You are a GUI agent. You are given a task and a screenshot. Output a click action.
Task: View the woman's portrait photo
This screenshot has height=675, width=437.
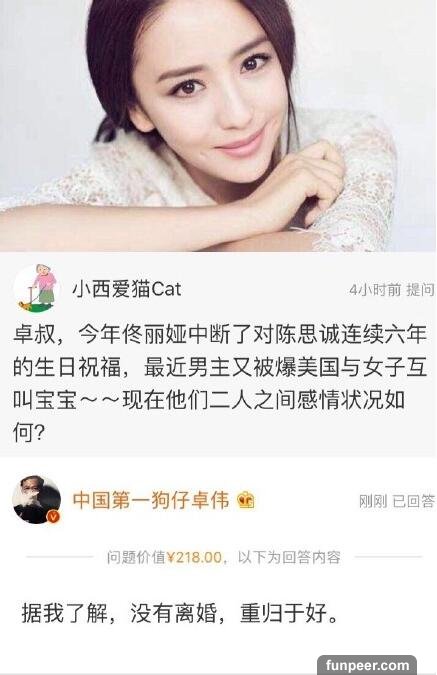point(218,126)
